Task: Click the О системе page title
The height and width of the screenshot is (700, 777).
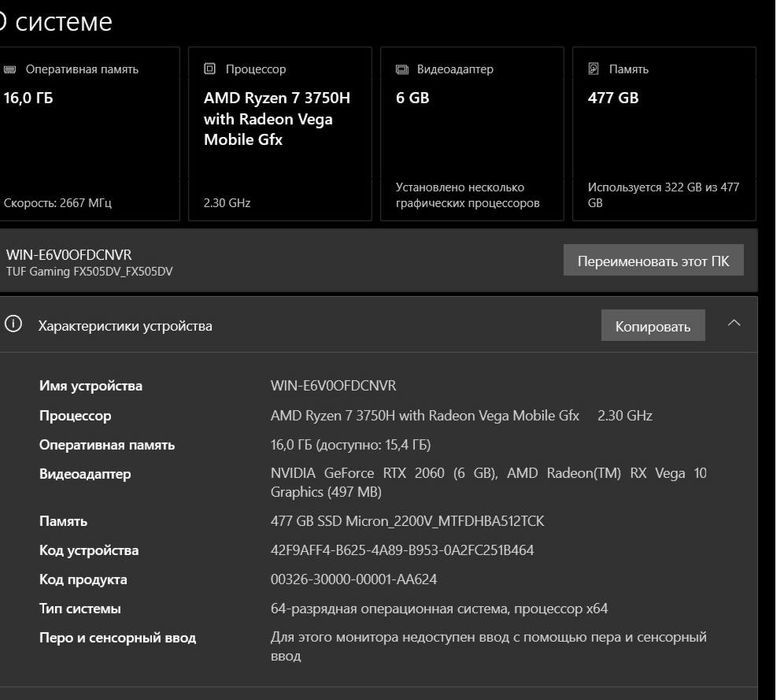Action: (x=56, y=21)
